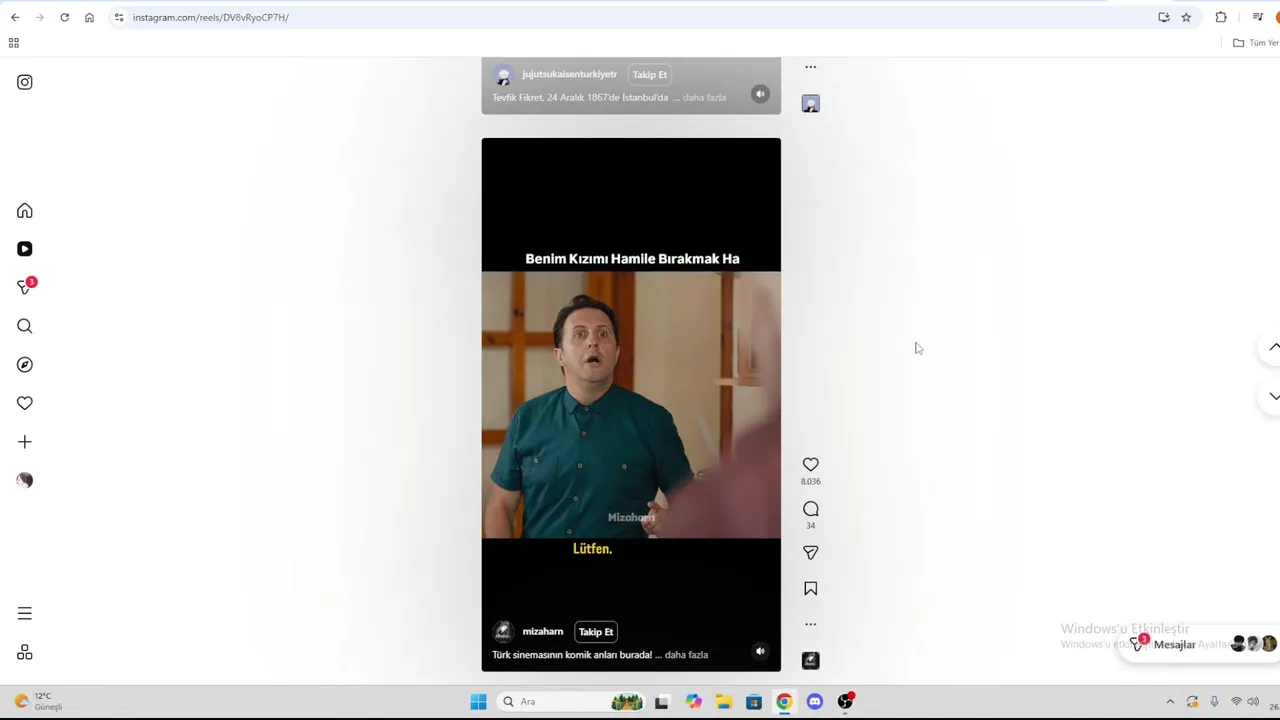Click the browser home button
The height and width of the screenshot is (720, 1280).
(90, 17)
